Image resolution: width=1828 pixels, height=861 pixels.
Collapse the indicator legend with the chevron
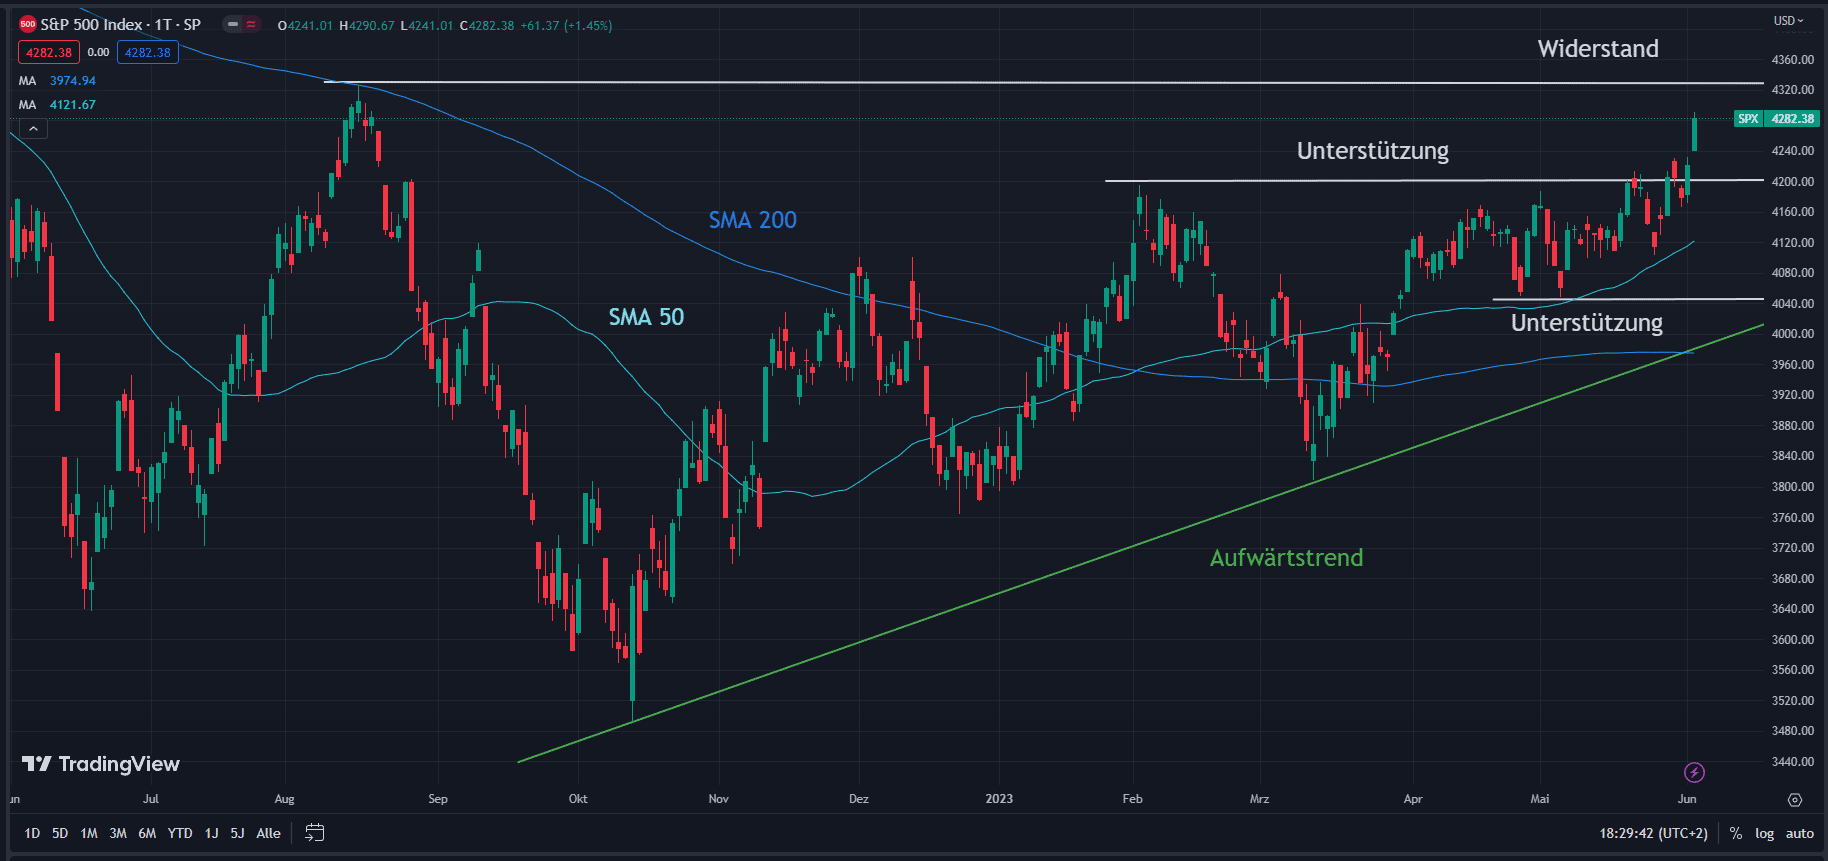tap(33, 129)
